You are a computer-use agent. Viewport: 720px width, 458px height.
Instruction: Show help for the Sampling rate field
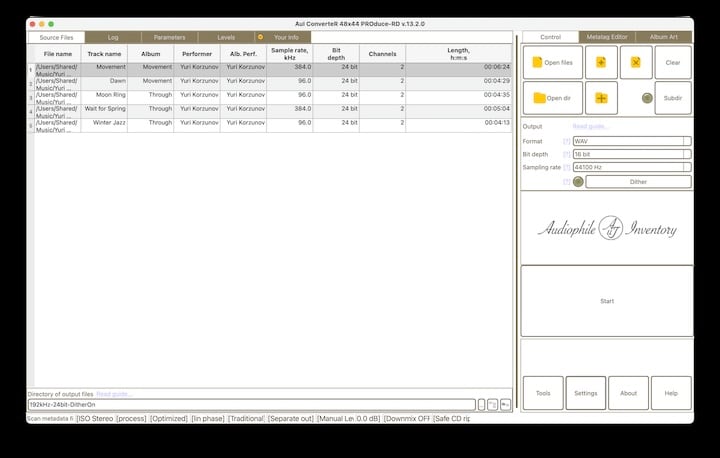tap(567, 167)
